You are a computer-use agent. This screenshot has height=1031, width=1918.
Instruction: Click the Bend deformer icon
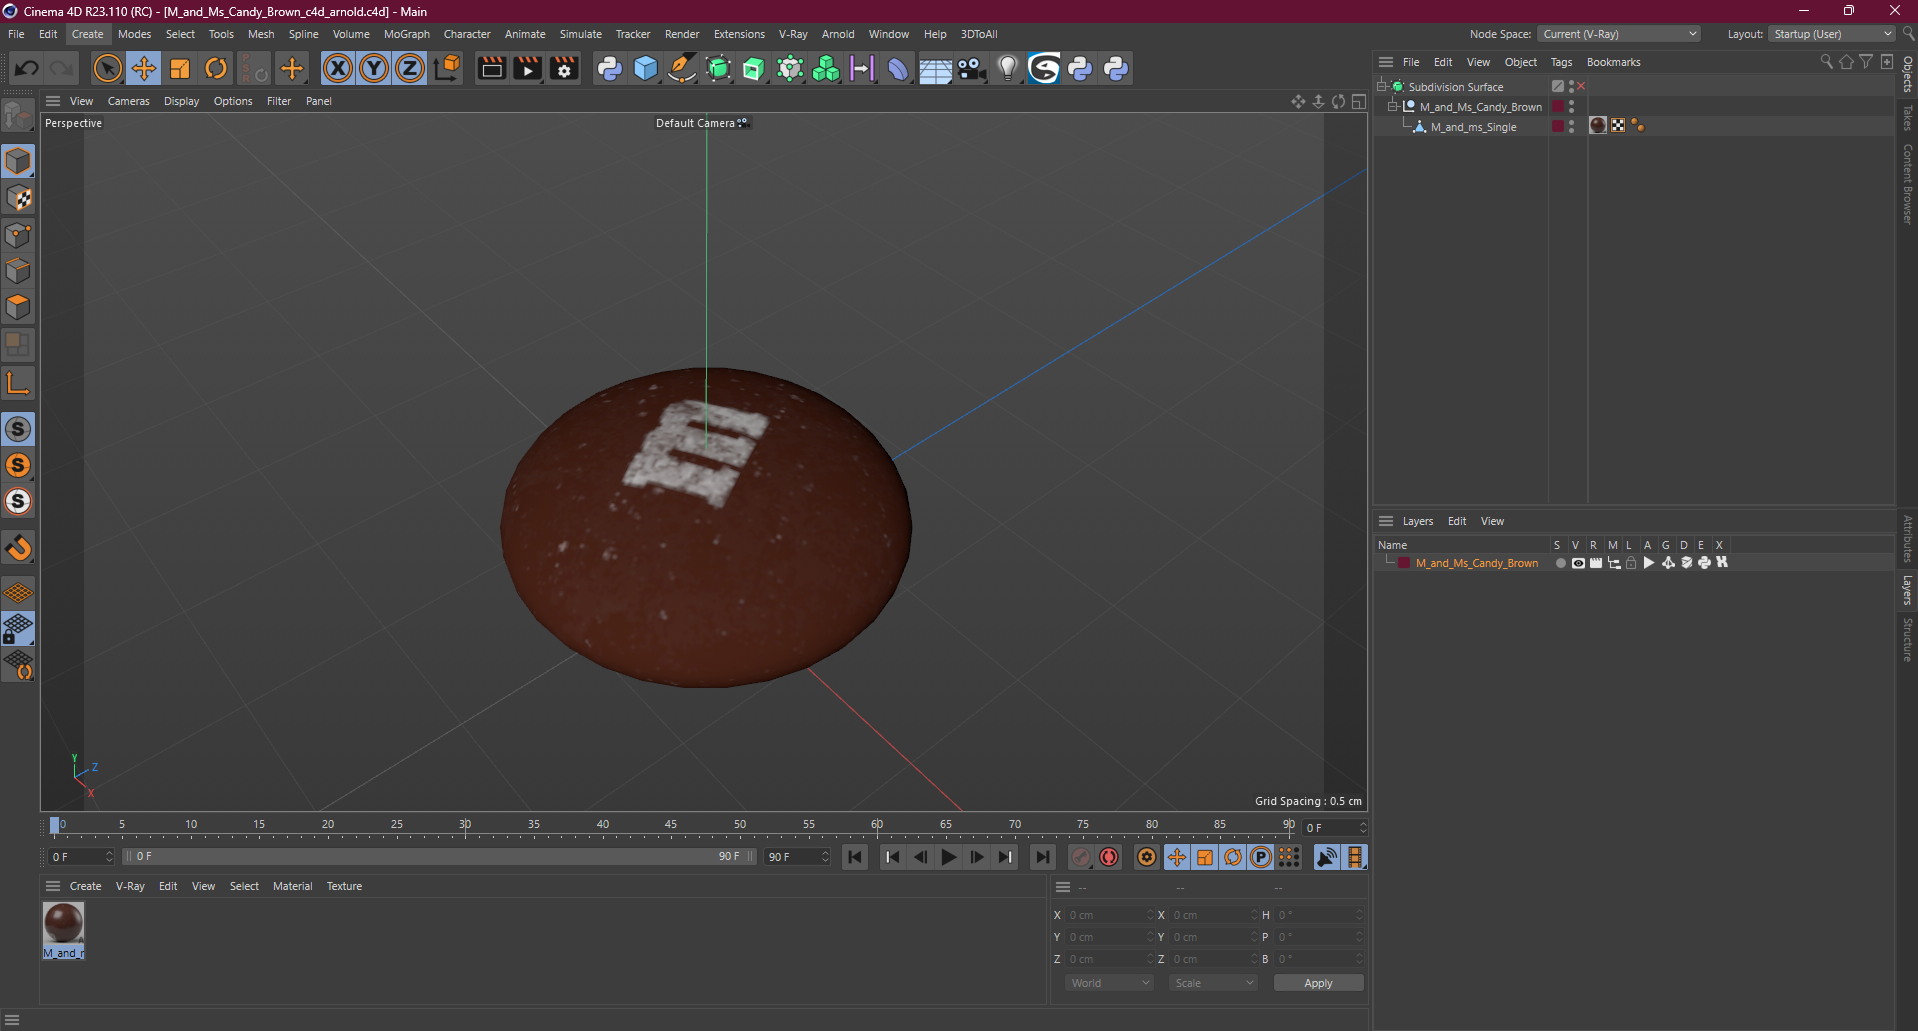point(898,68)
